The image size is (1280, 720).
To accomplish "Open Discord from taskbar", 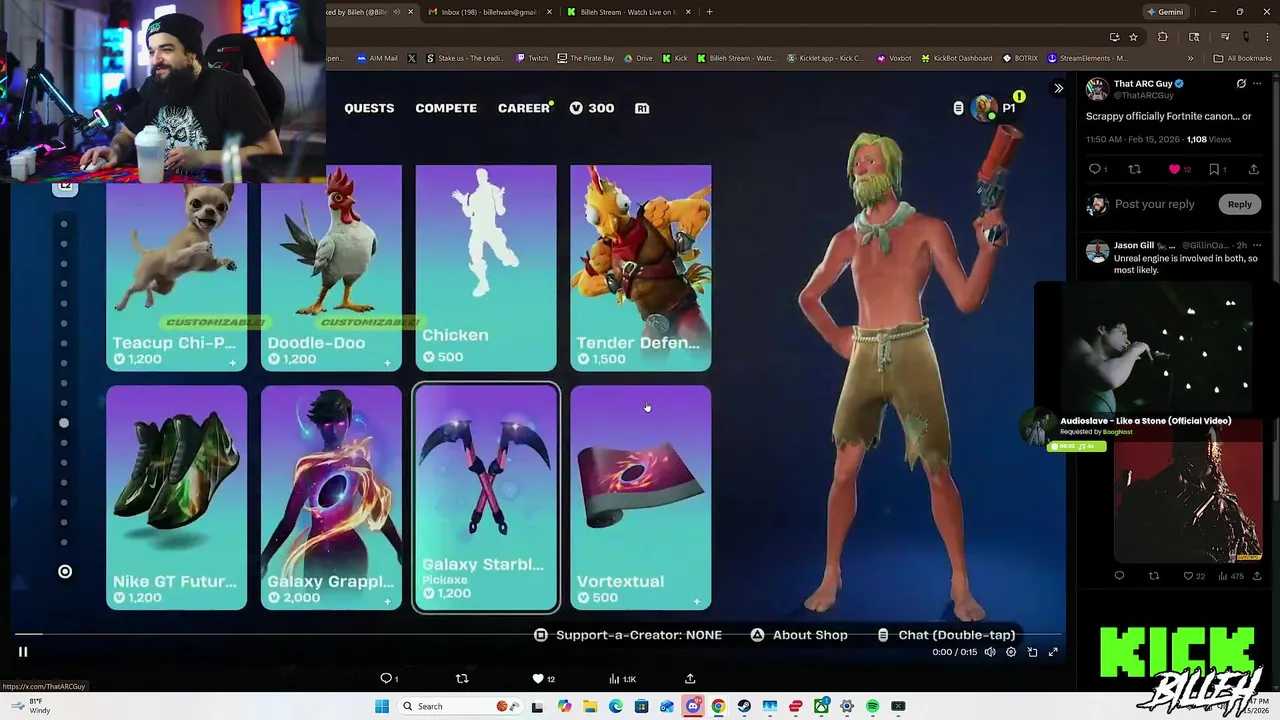I will coord(693,706).
